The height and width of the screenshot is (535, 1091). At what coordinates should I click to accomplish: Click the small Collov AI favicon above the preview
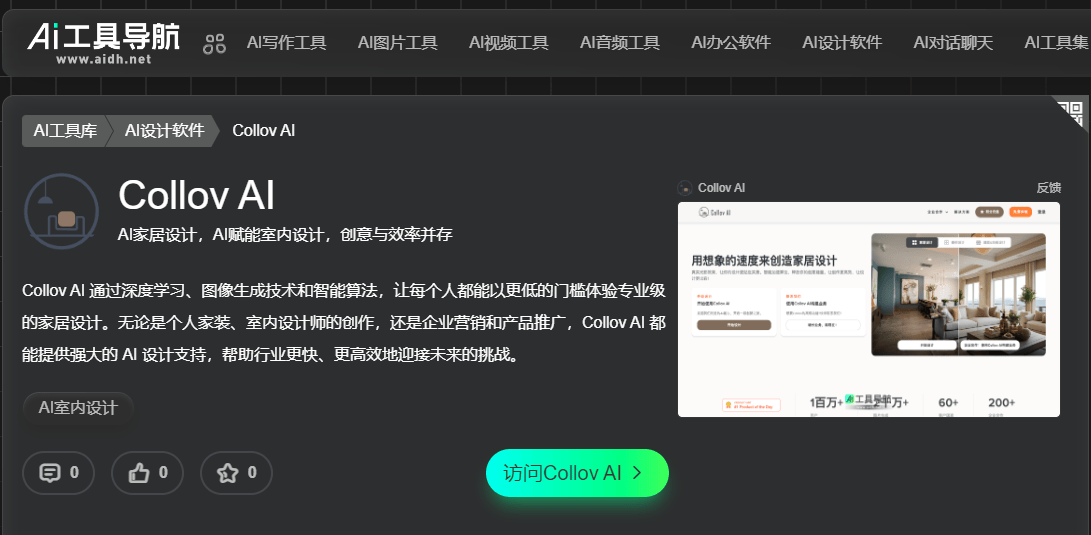click(685, 188)
